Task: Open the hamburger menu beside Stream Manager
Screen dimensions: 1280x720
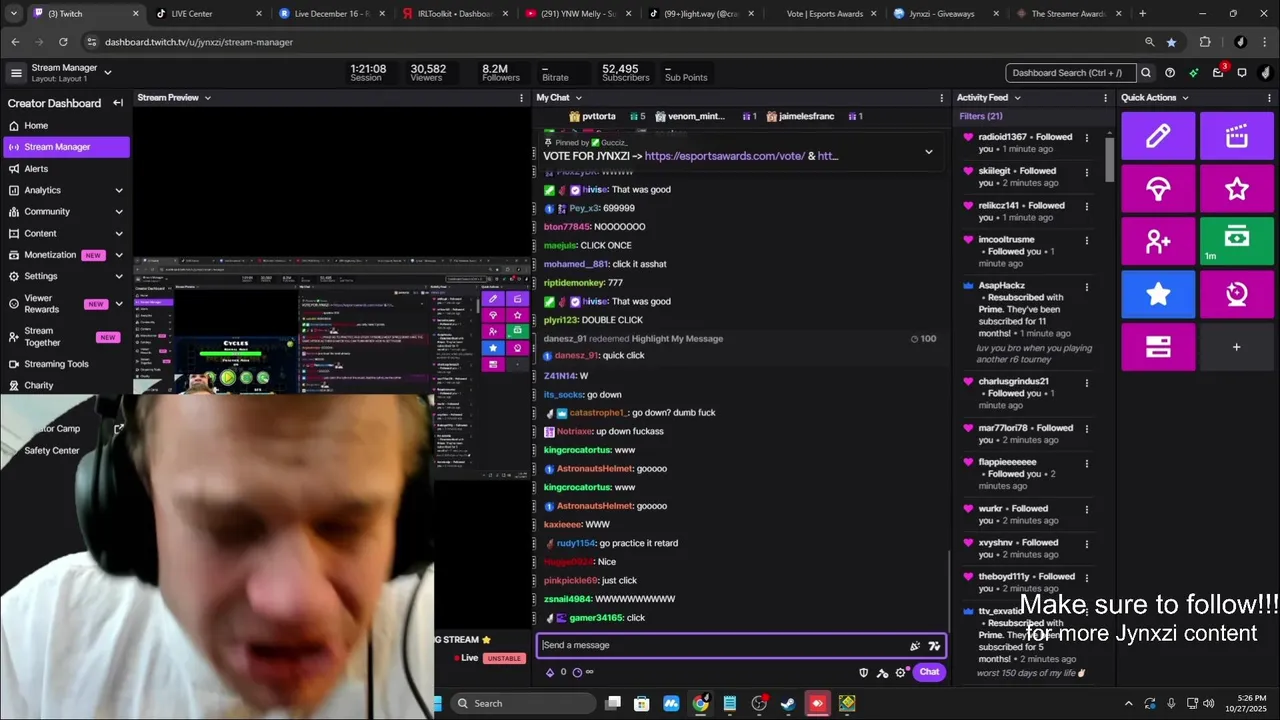Action: (x=16, y=73)
